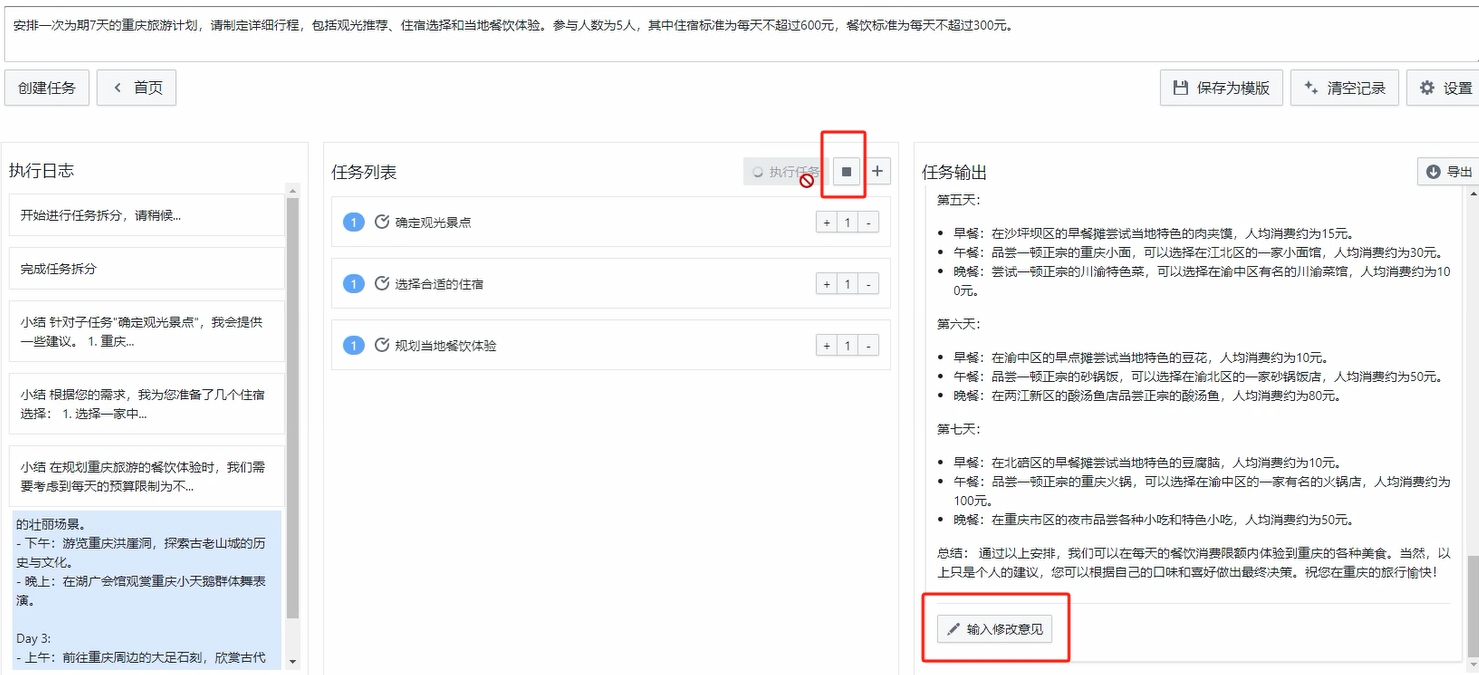Increase count for 选择合适的住宿 task
1479x675 pixels.
(x=827, y=285)
